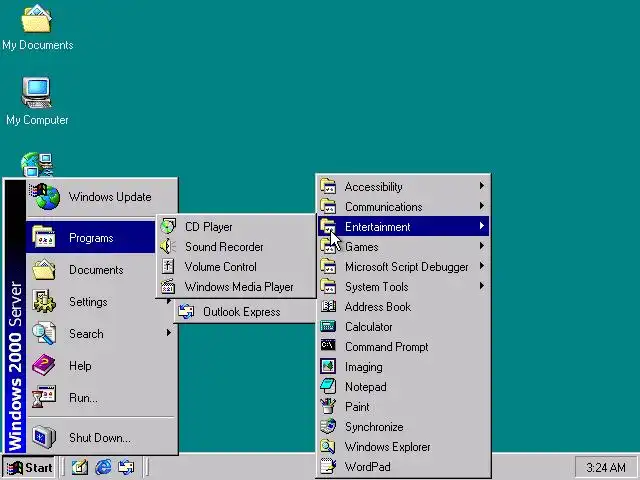
Task: Expand the Microsoft Script Debugger arrow
Action: click(482, 266)
